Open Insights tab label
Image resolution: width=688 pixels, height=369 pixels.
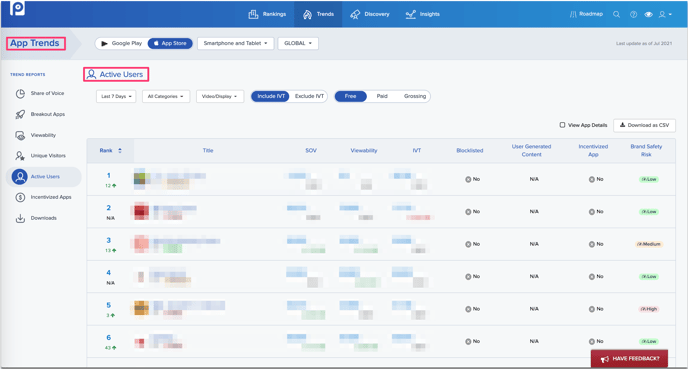(x=430, y=14)
